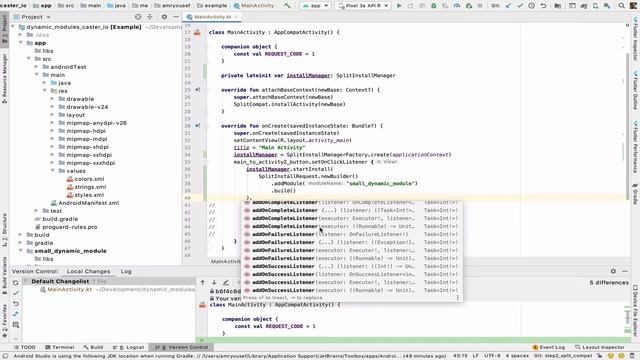The image size is (640, 360).
Task: Open Search Everywhere magnifier icon
Action: pyautogui.click(x=622, y=6)
